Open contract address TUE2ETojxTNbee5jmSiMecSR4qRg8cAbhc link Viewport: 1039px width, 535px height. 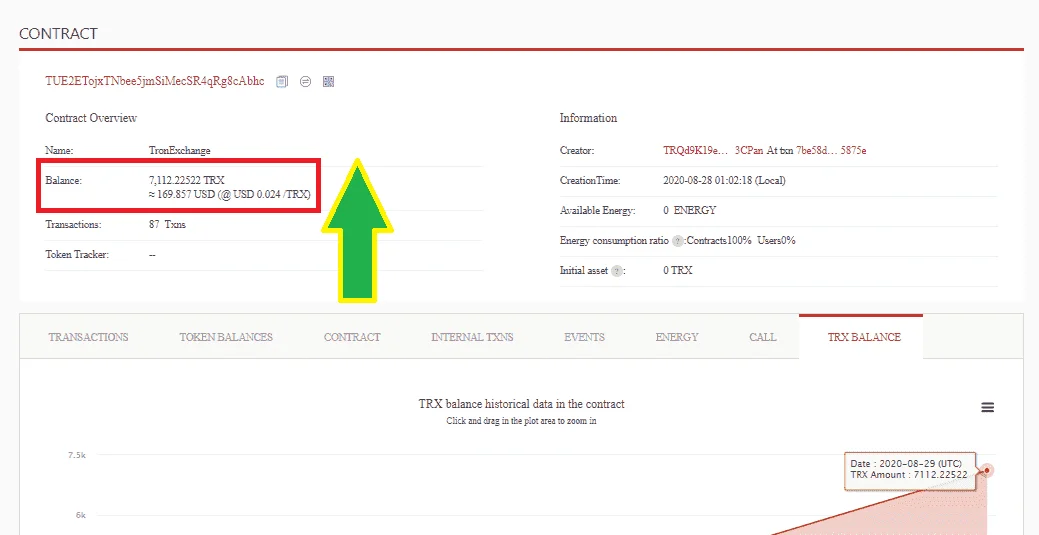click(154, 82)
